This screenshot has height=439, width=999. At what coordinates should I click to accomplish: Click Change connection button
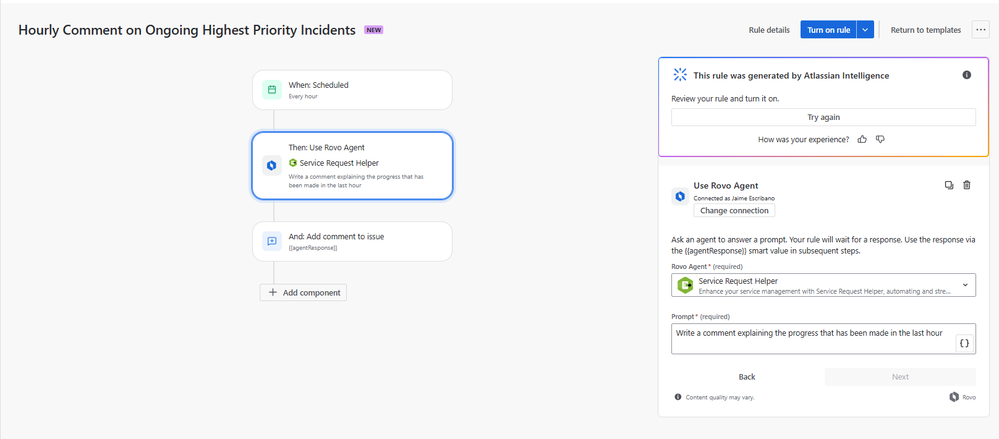734,210
